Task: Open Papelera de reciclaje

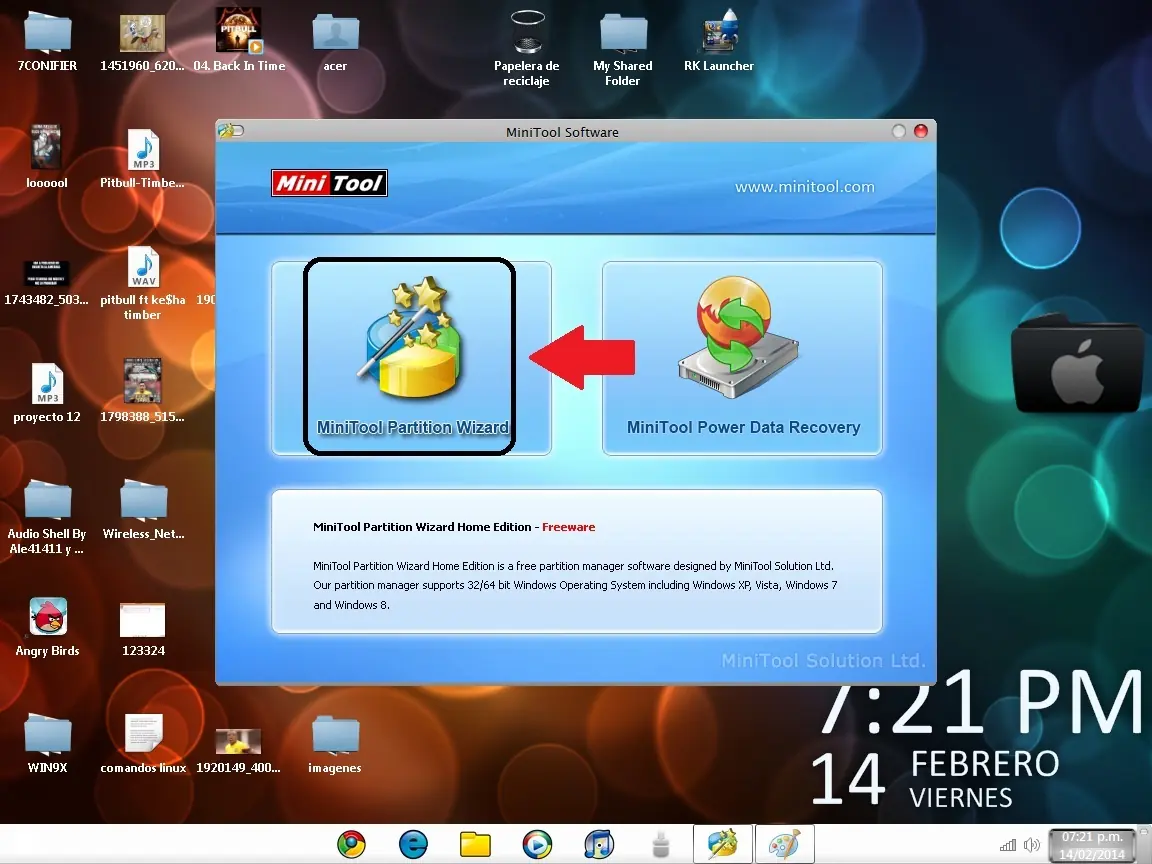Action: (527, 48)
